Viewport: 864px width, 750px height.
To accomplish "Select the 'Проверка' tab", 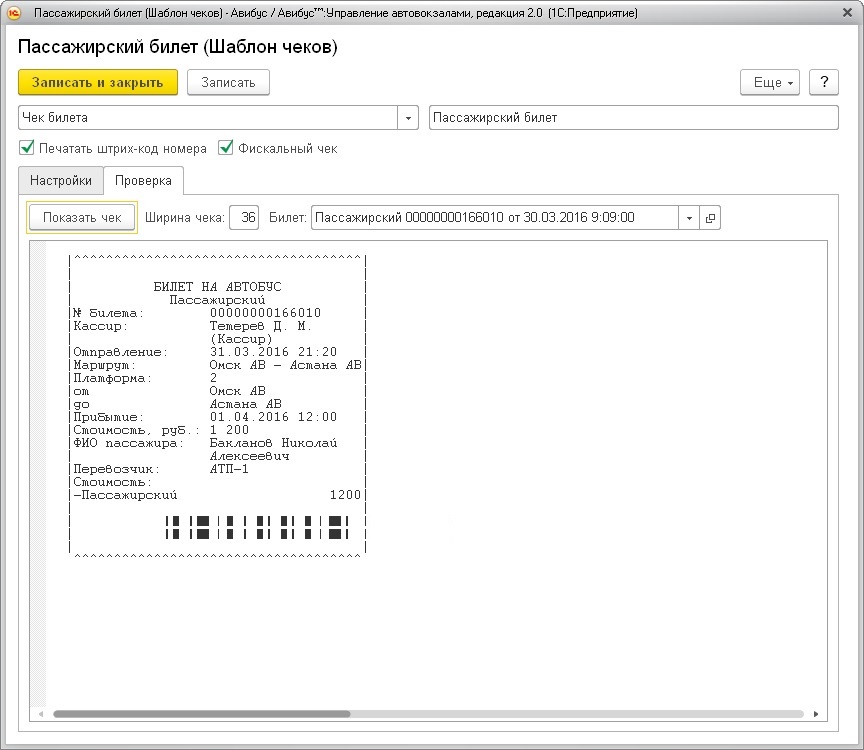I will point(143,181).
